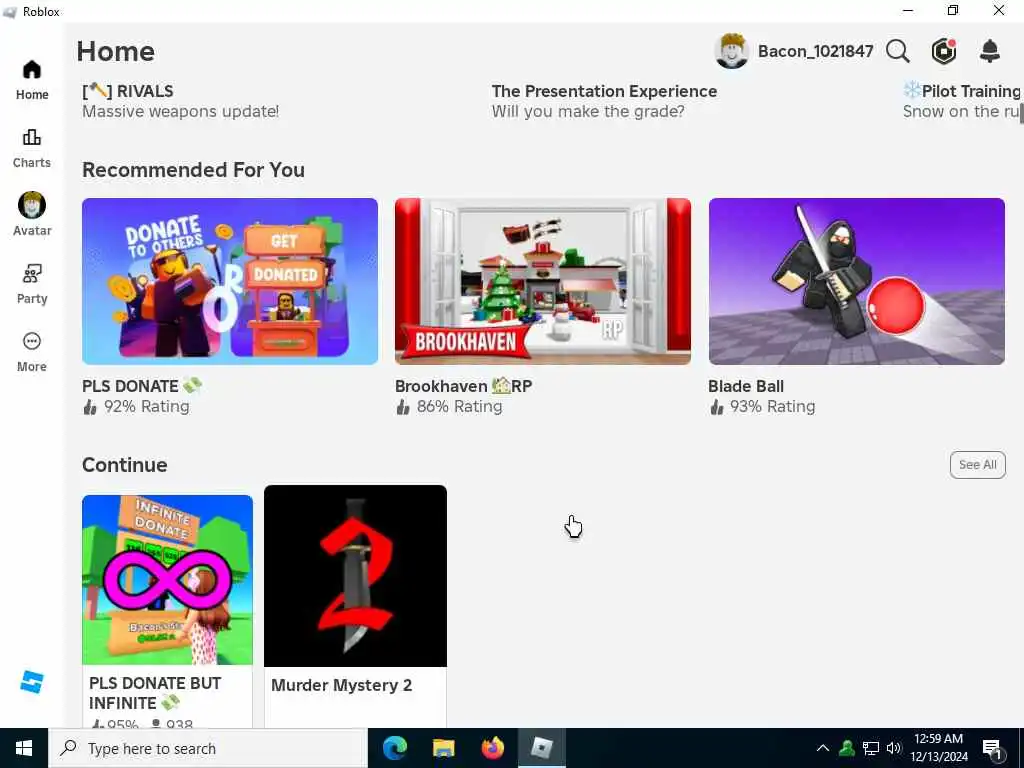The image size is (1024, 768).
Task: Click the volume speaker tray icon
Action: pos(894,748)
